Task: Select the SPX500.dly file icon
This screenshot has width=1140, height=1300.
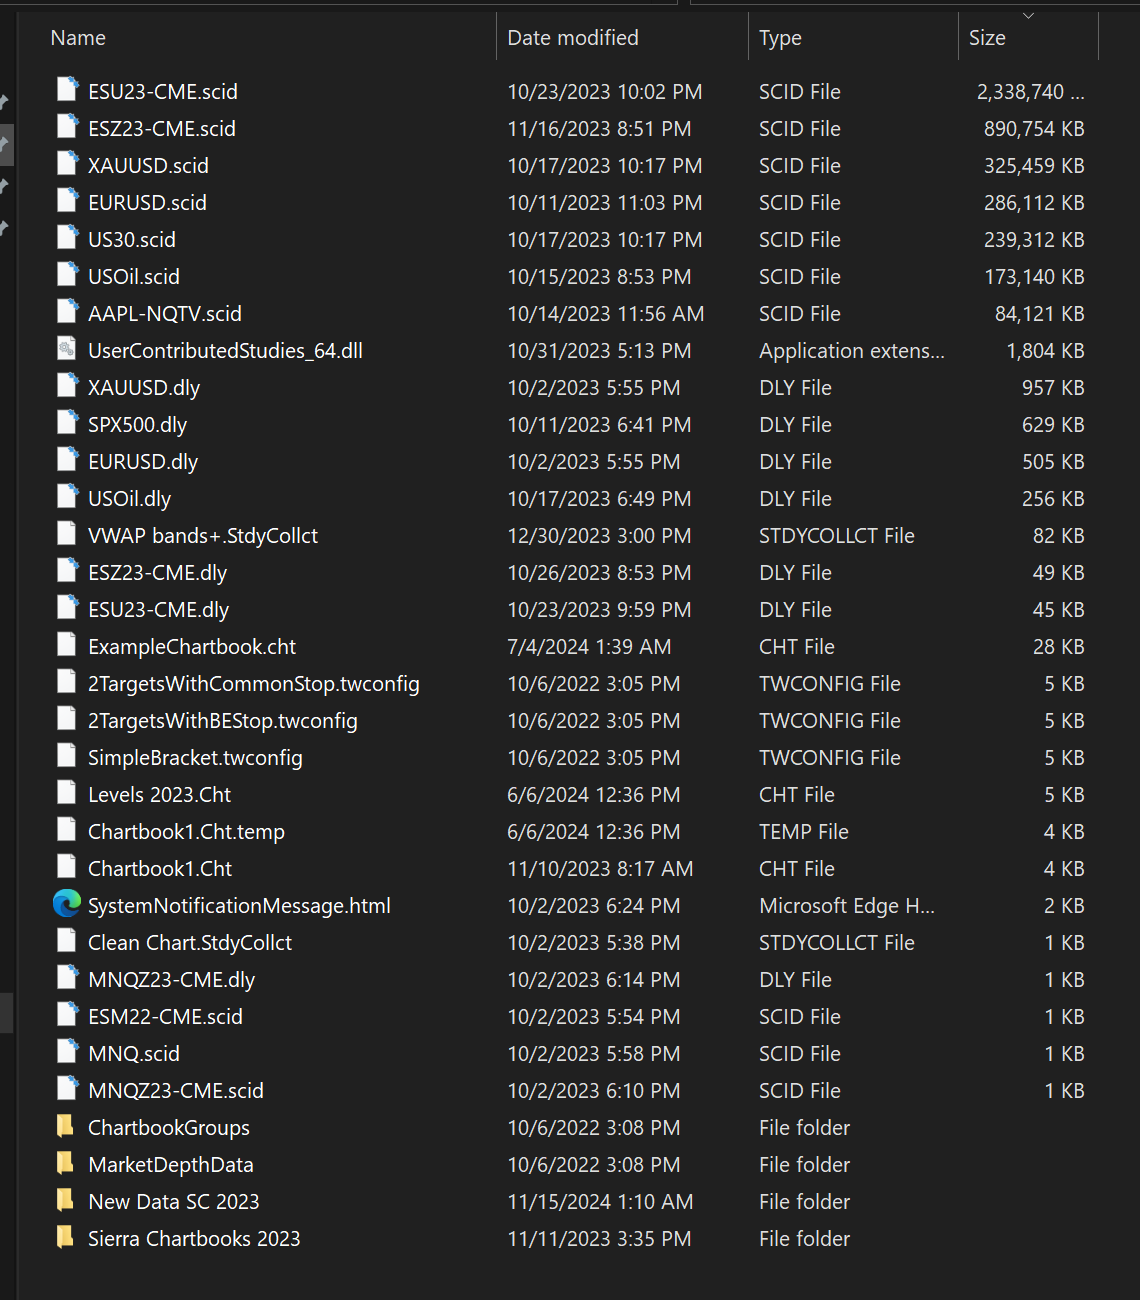Action: pos(67,423)
